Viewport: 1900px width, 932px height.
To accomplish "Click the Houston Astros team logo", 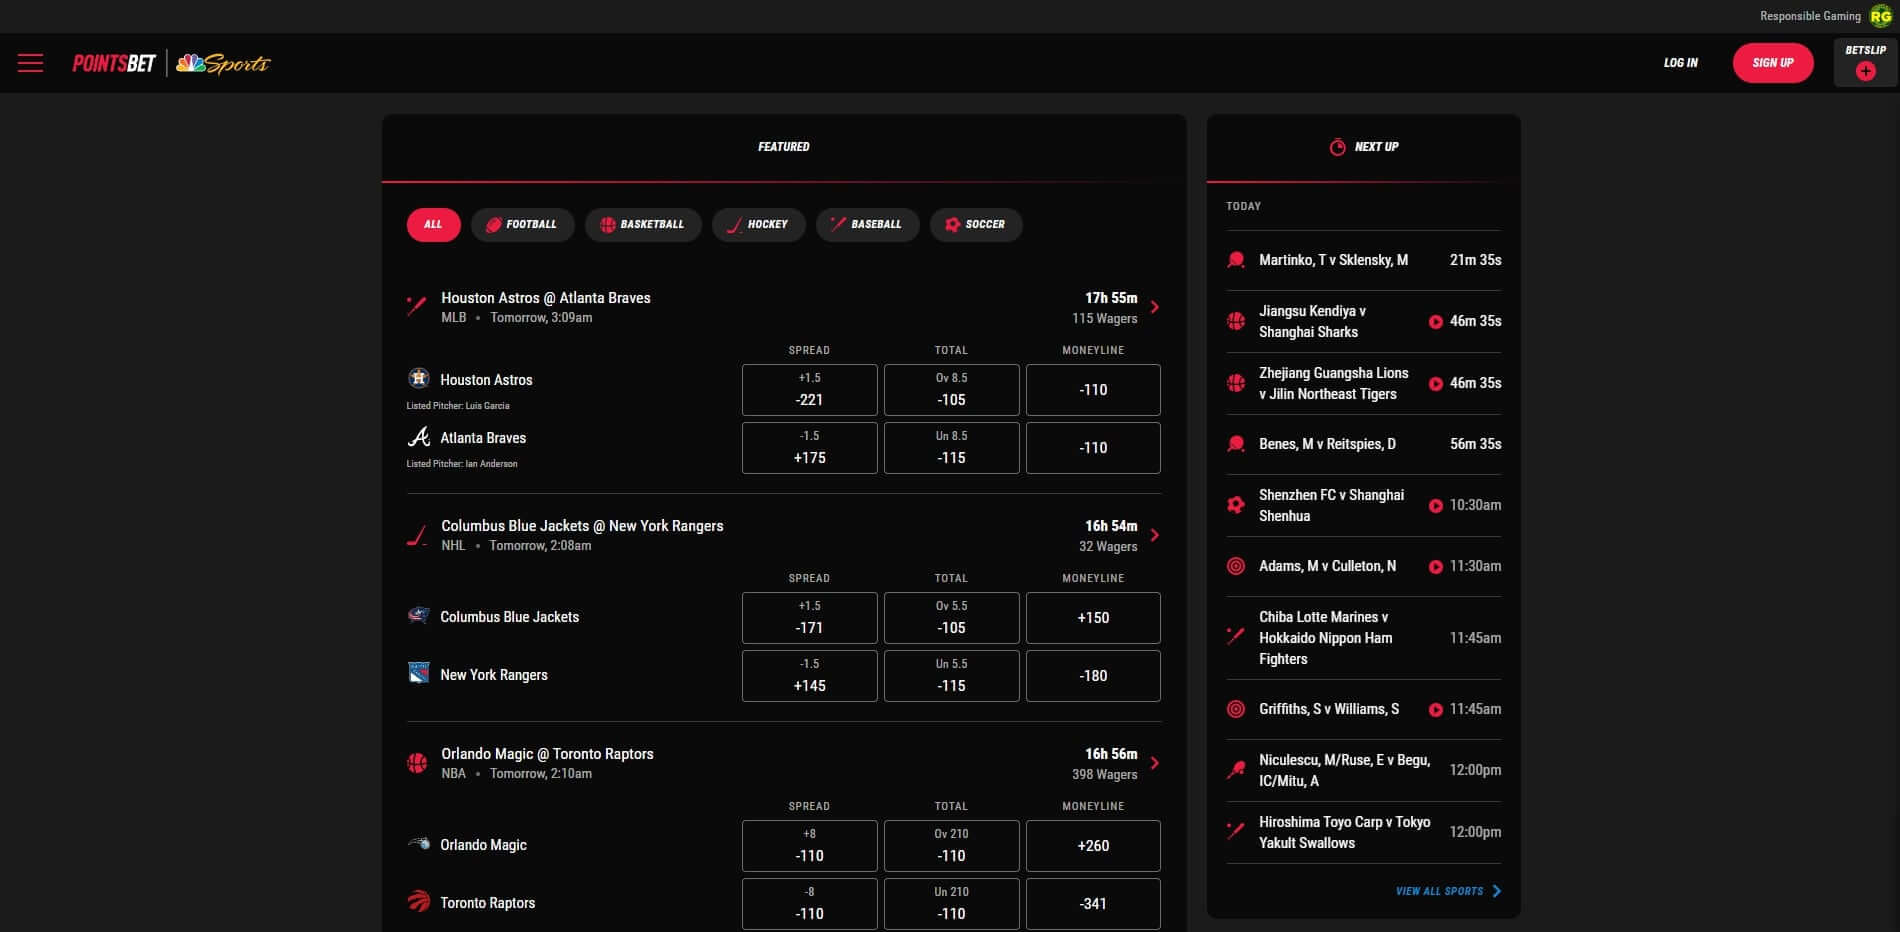I will click(419, 378).
